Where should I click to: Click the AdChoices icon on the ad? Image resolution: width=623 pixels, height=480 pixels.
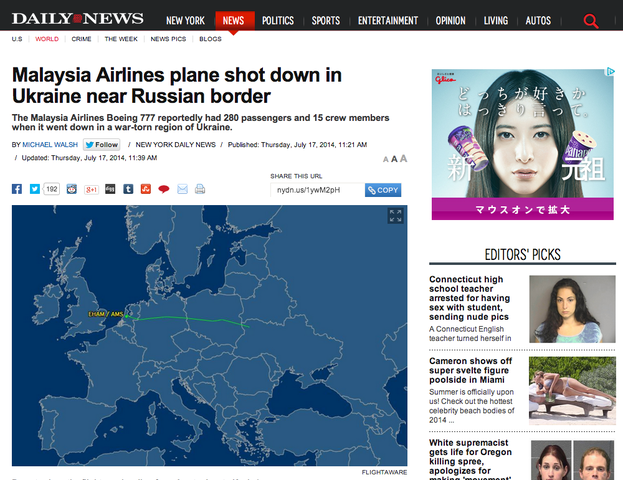coord(610,72)
